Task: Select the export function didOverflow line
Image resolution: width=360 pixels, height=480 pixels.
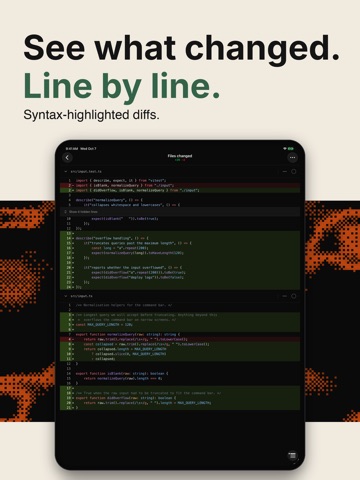Action: coord(180,398)
